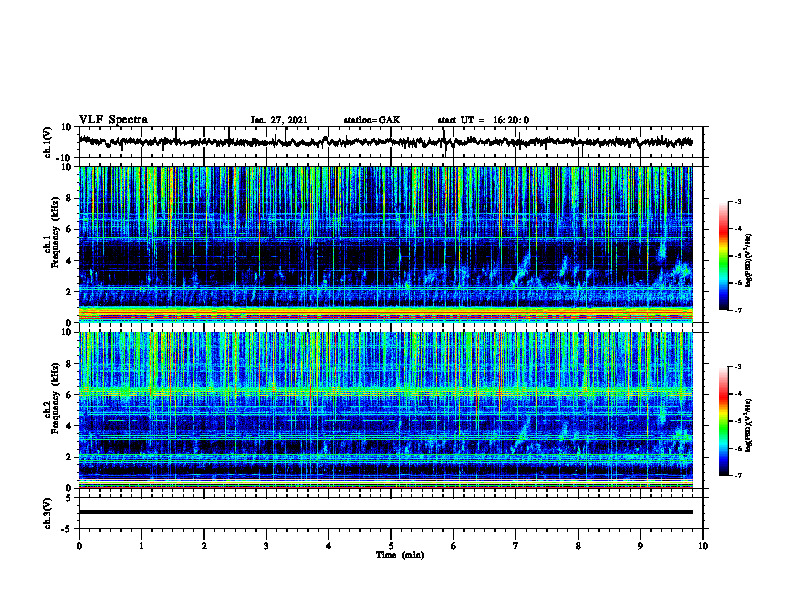Click the "6" kHz tick of ch.2 spectrogram
Screen dimensions: 792x612
click(x=69, y=395)
